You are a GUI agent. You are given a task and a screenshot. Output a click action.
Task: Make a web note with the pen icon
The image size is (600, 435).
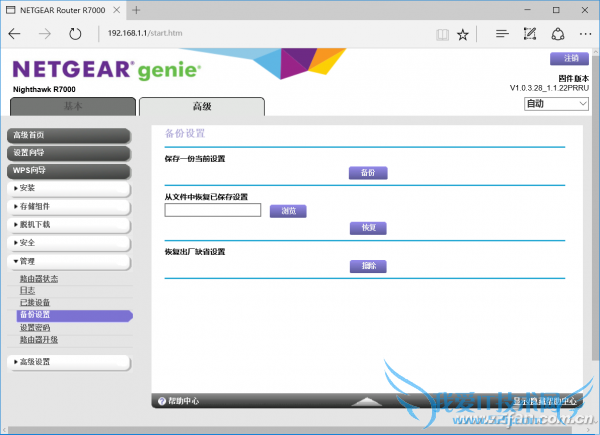coord(530,34)
